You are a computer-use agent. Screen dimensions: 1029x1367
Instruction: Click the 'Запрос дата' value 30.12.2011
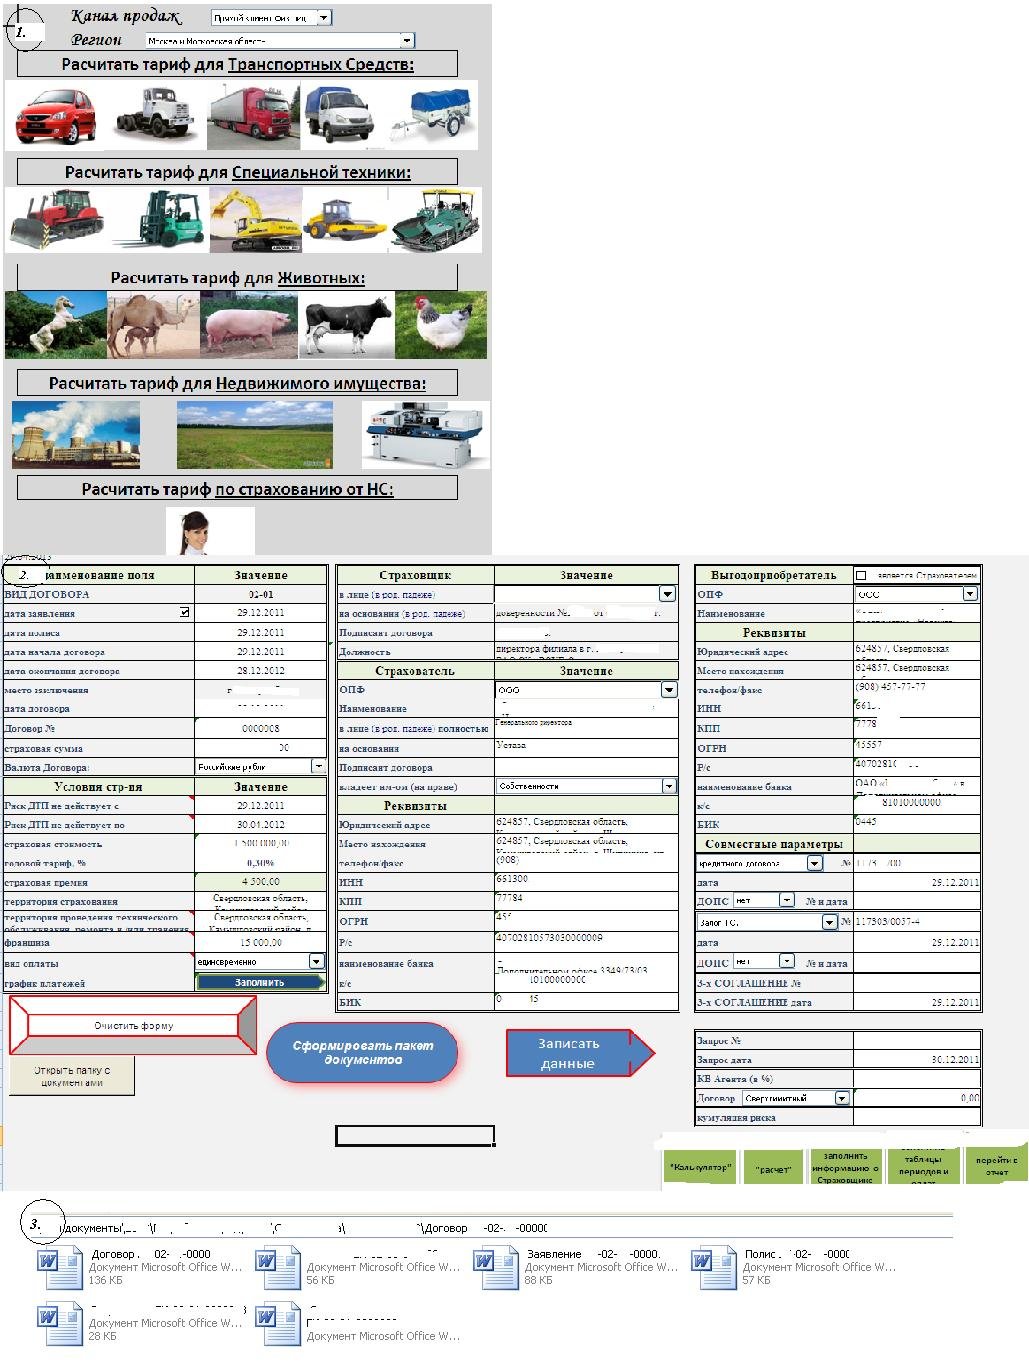(917, 1059)
